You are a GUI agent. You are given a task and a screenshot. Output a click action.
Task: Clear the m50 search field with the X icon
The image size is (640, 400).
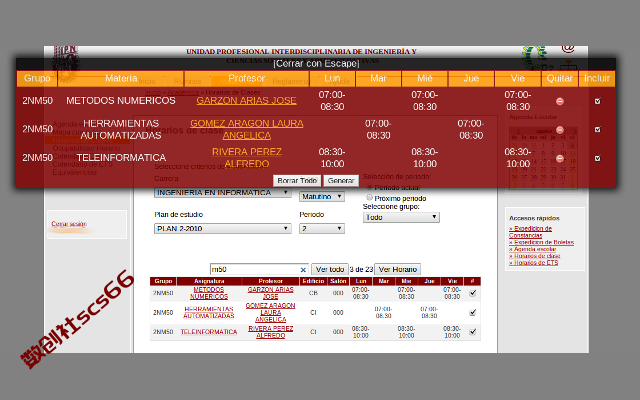click(x=303, y=270)
